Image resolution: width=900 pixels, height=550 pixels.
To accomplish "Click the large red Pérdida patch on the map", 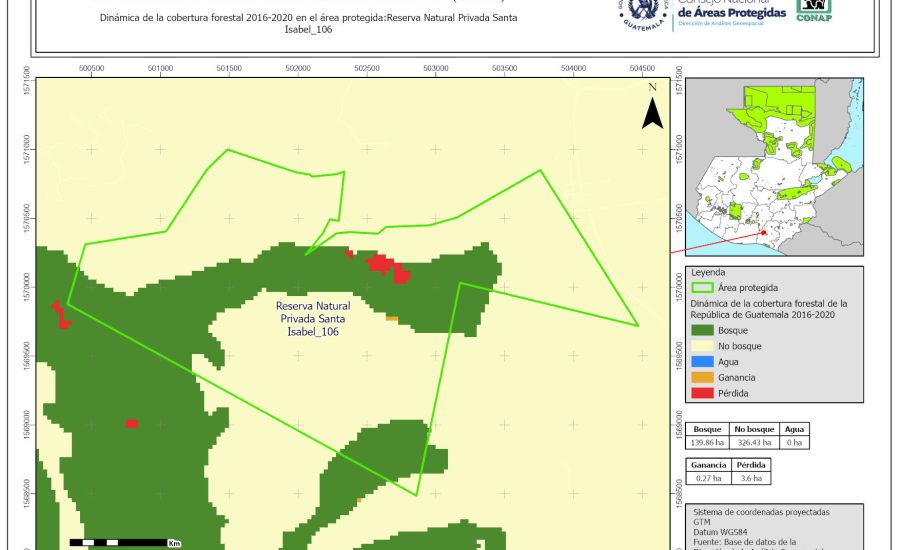I will 387,266.
